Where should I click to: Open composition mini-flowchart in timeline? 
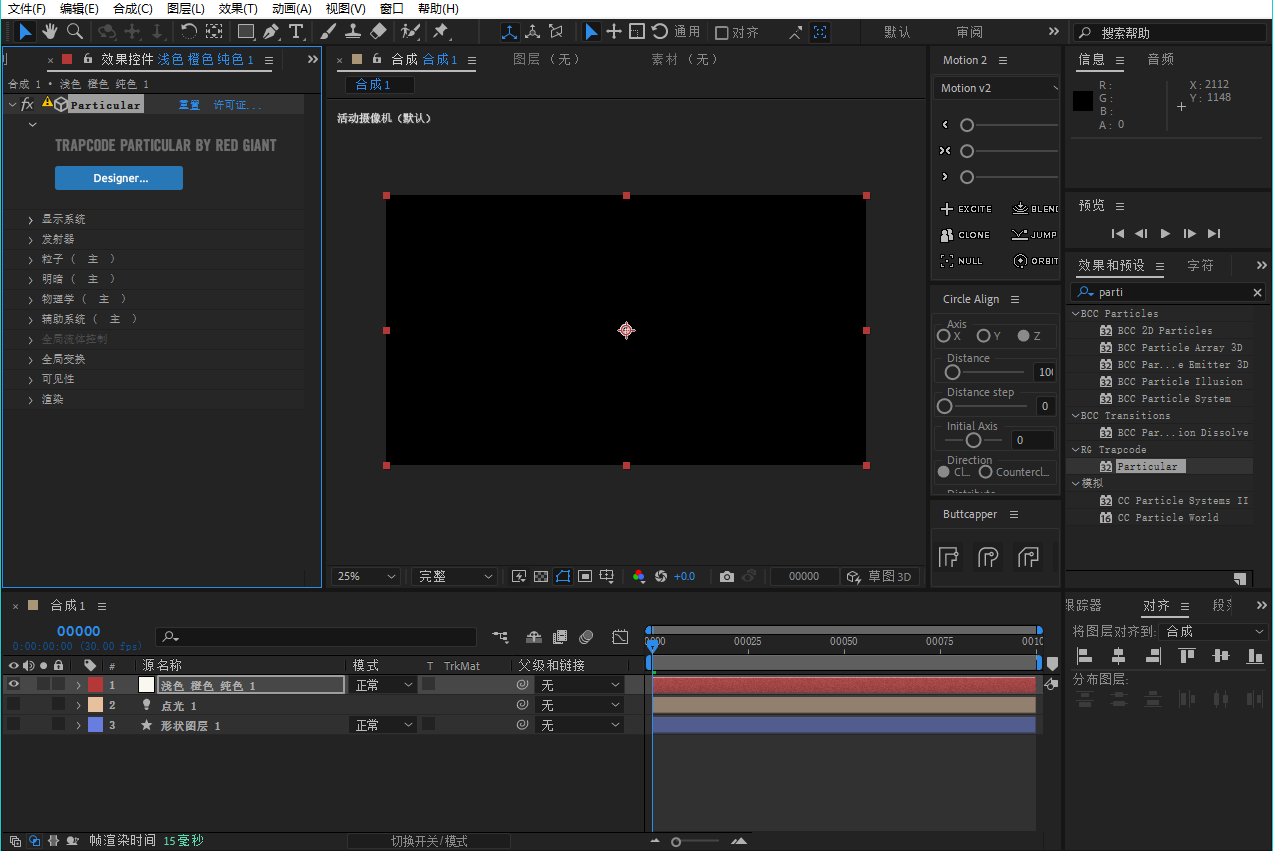(x=501, y=637)
